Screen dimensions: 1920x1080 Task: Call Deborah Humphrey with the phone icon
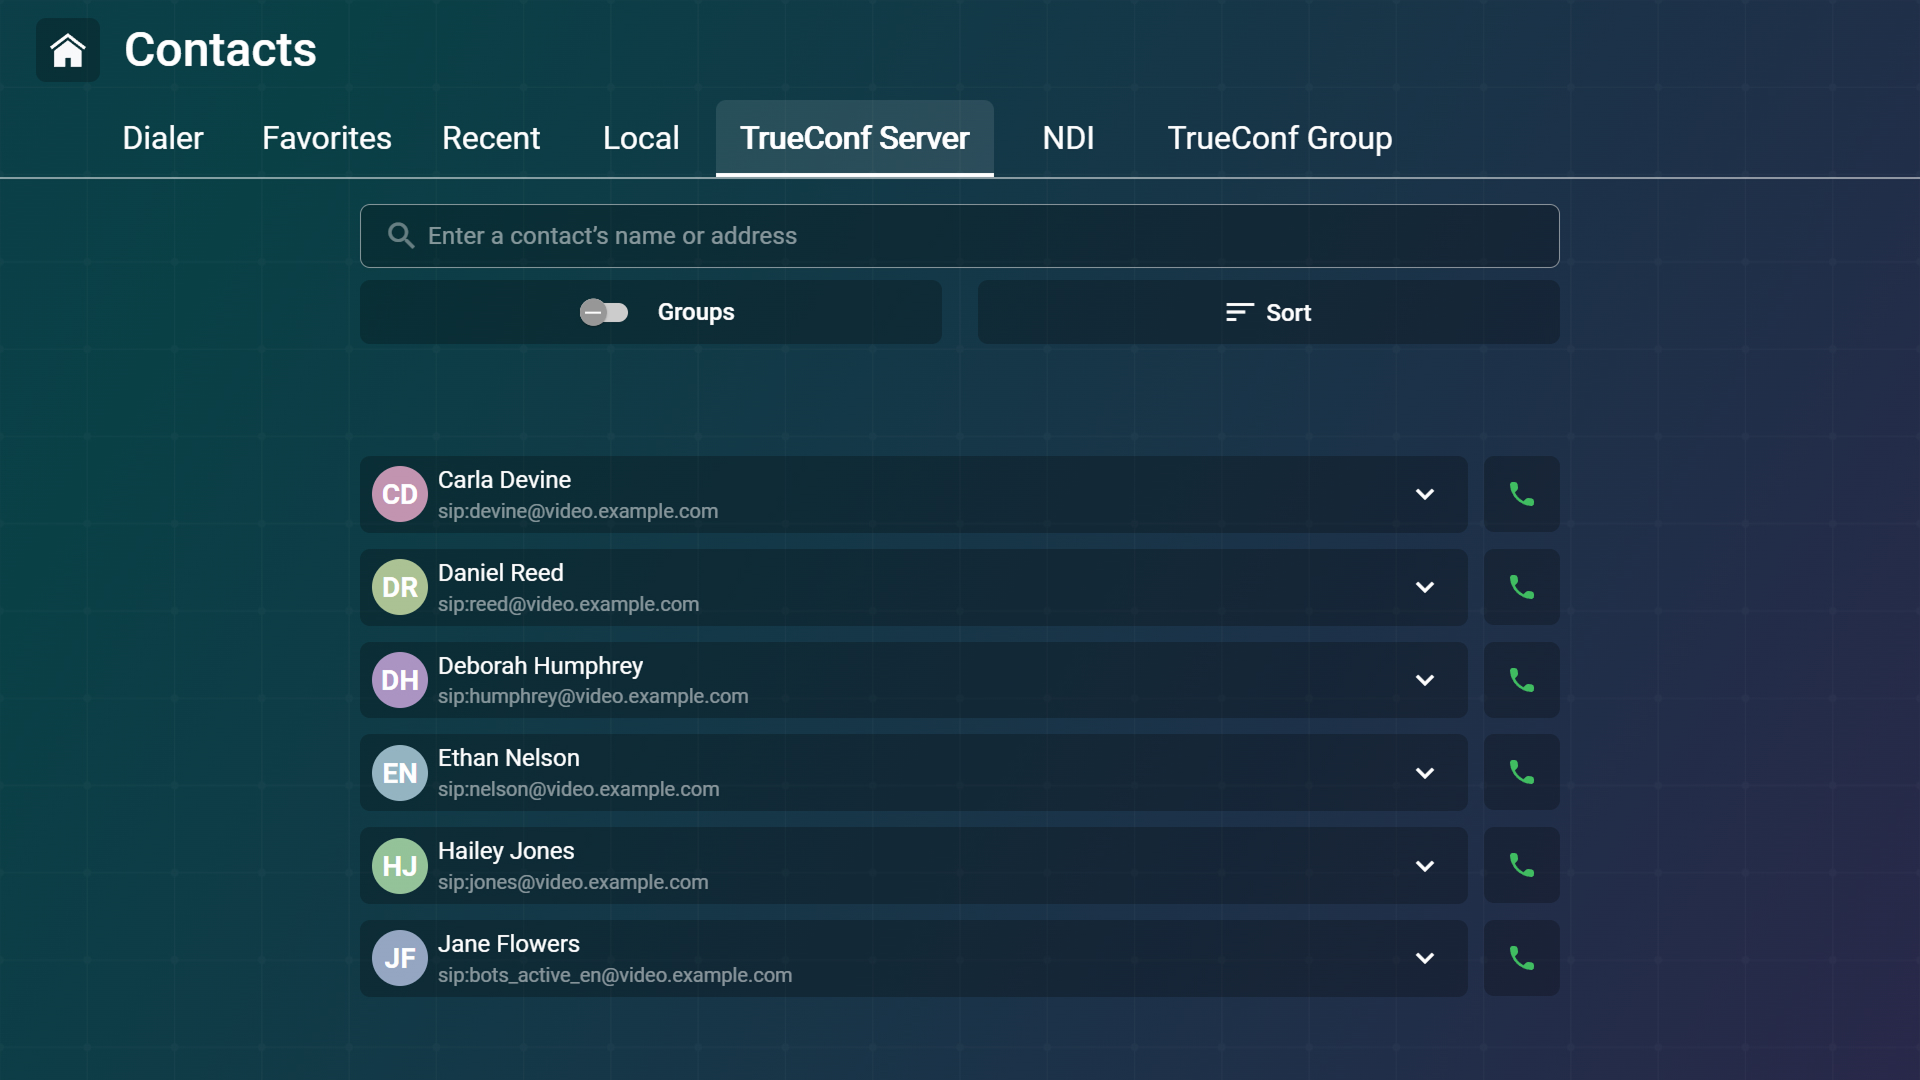click(x=1521, y=680)
